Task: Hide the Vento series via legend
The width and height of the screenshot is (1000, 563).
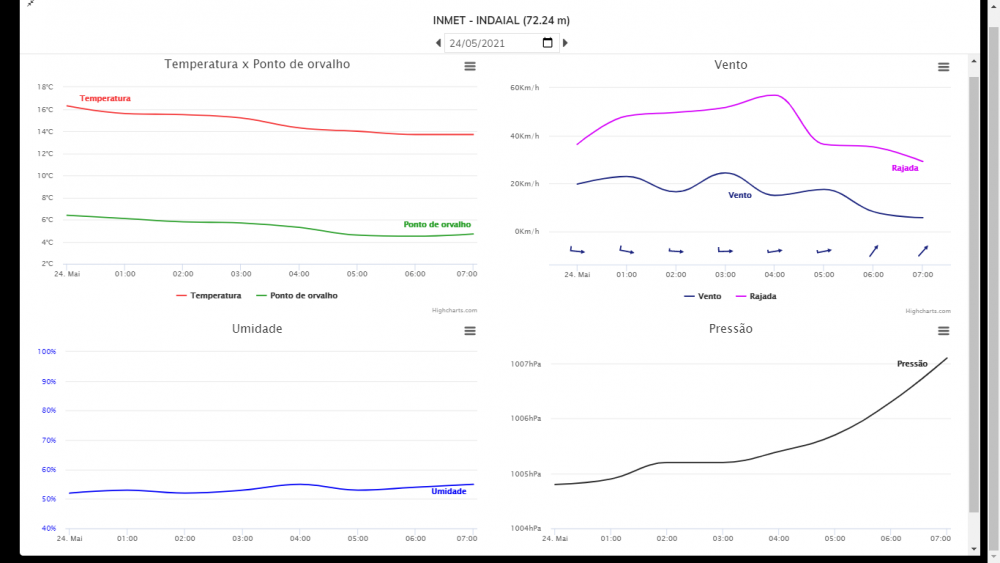Action: (703, 296)
